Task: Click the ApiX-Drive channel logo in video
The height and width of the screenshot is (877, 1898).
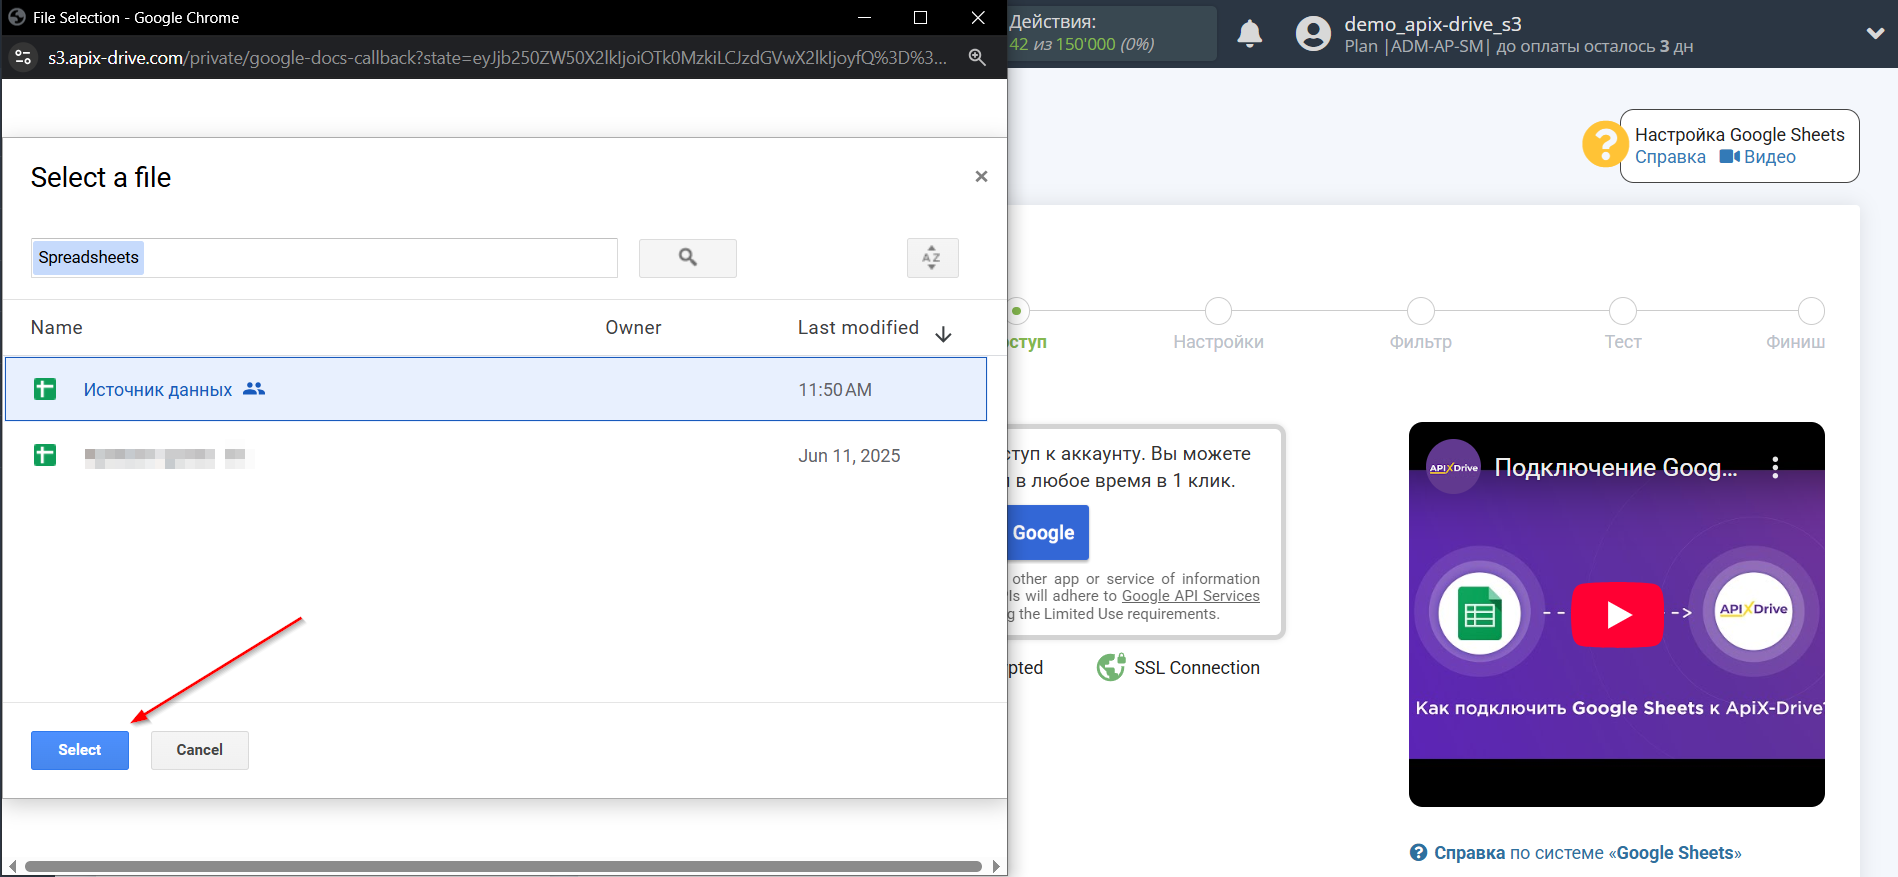Action: [1453, 467]
